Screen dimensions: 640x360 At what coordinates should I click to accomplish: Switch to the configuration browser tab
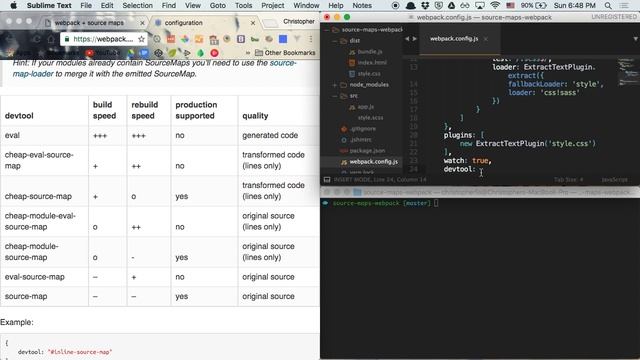coord(183,23)
